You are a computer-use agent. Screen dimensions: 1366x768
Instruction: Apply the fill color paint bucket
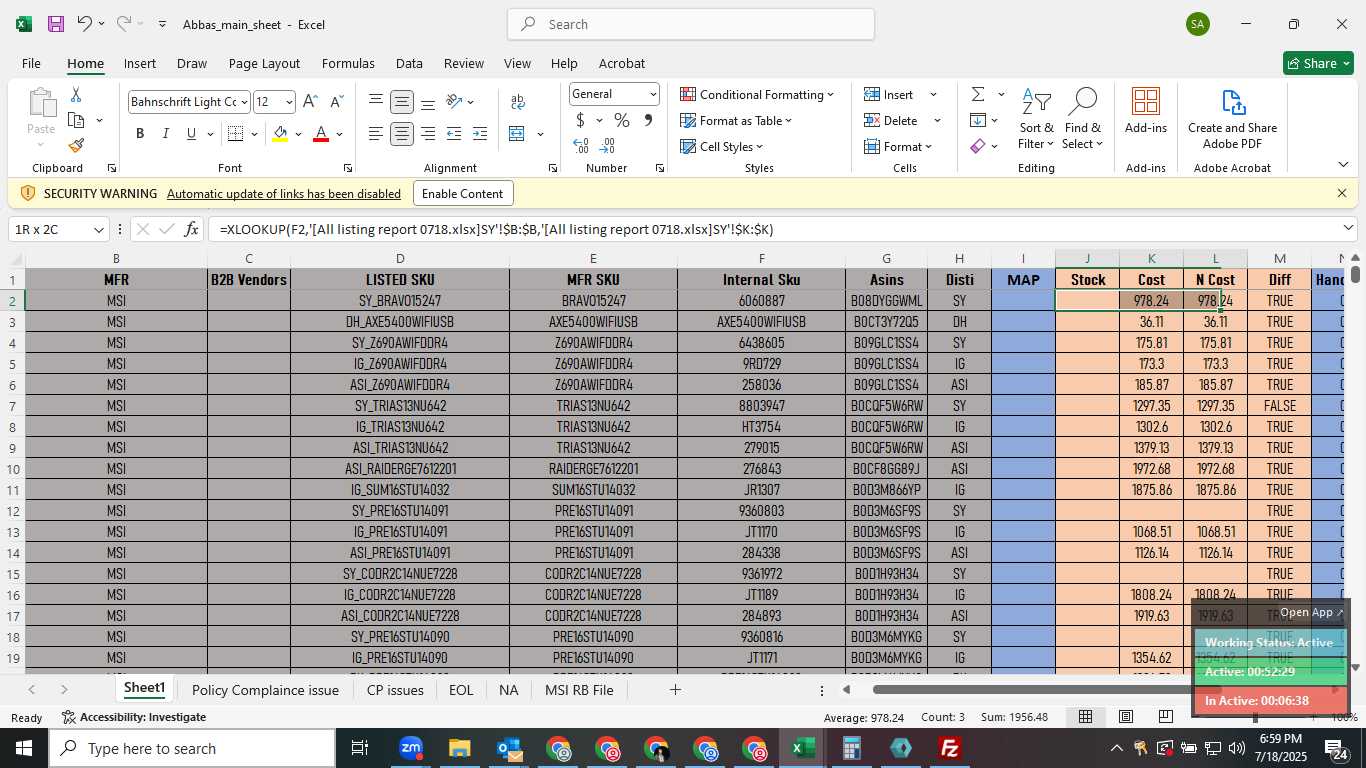[x=280, y=134]
